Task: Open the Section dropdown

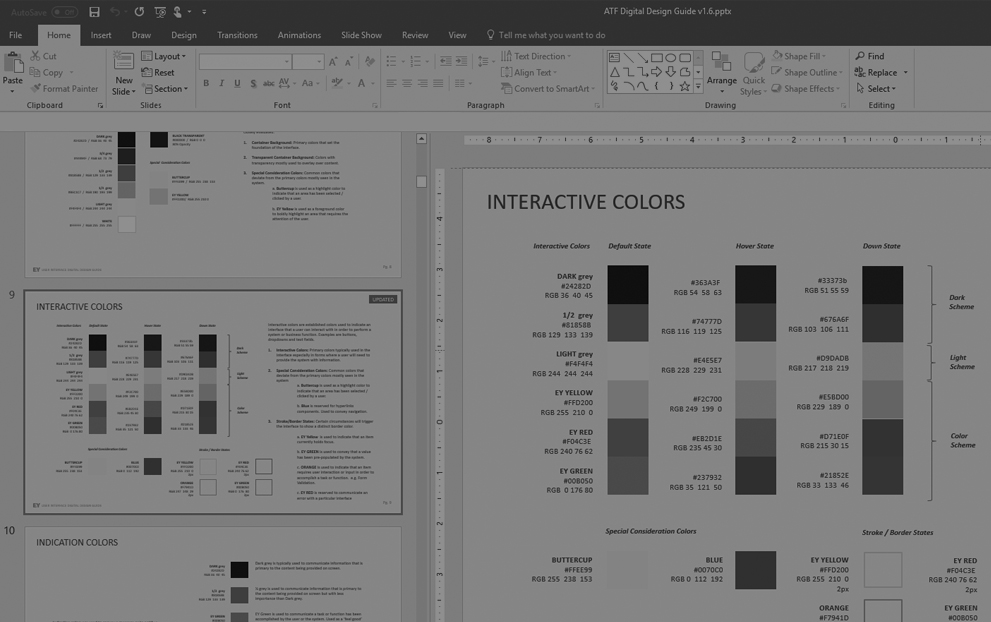Action: 165,88
